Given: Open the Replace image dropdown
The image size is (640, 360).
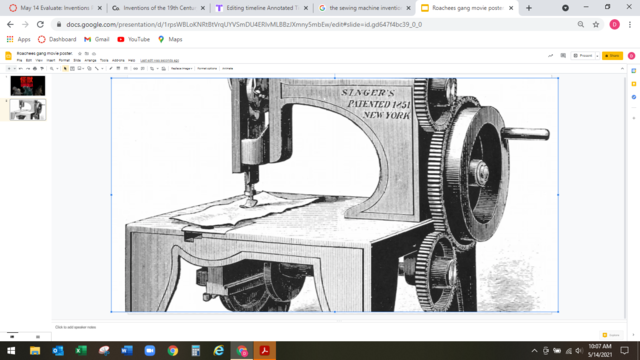Looking at the screenshot, I should point(181,69).
